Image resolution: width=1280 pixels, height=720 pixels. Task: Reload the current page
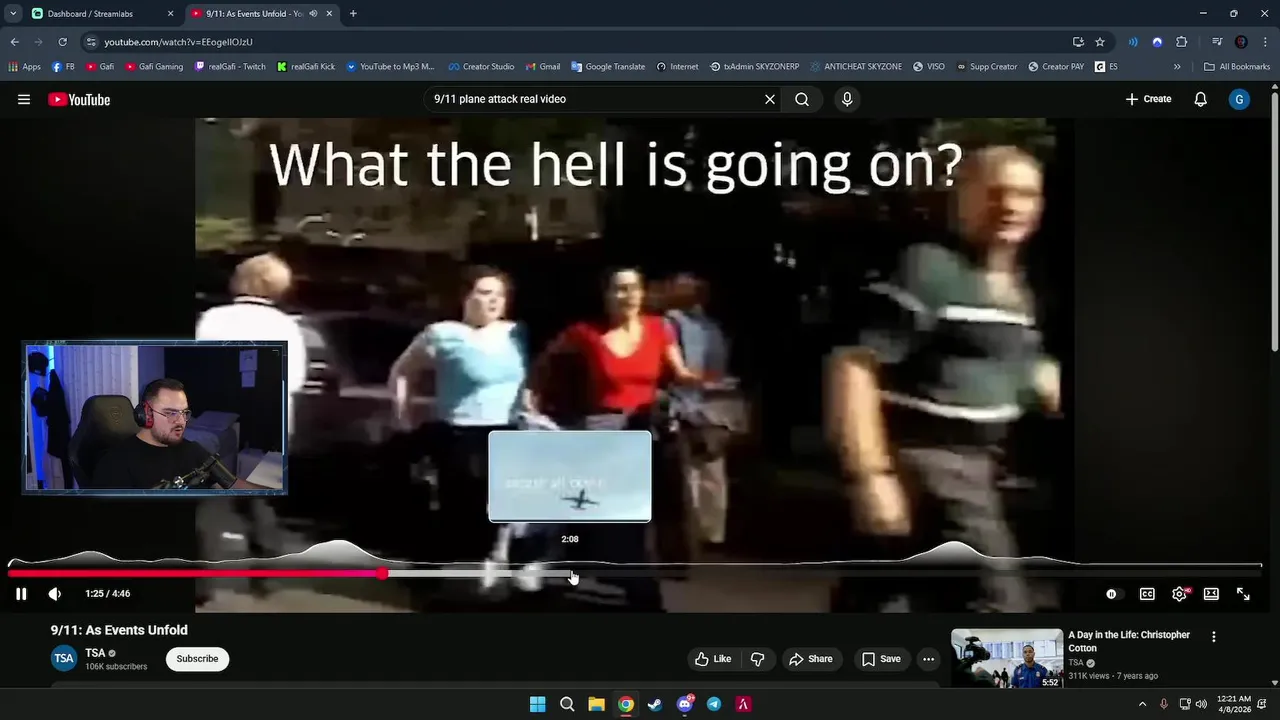click(x=62, y=42)
